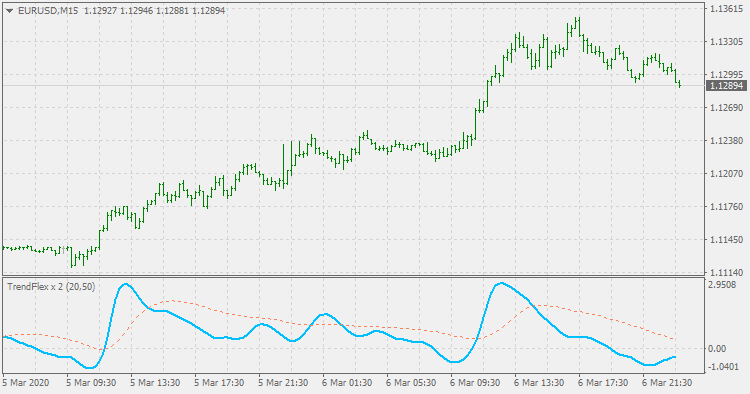750x394 pixels.
Task: Click the 5 Mar 09:30 time label
Action: (x=91, y=383)
